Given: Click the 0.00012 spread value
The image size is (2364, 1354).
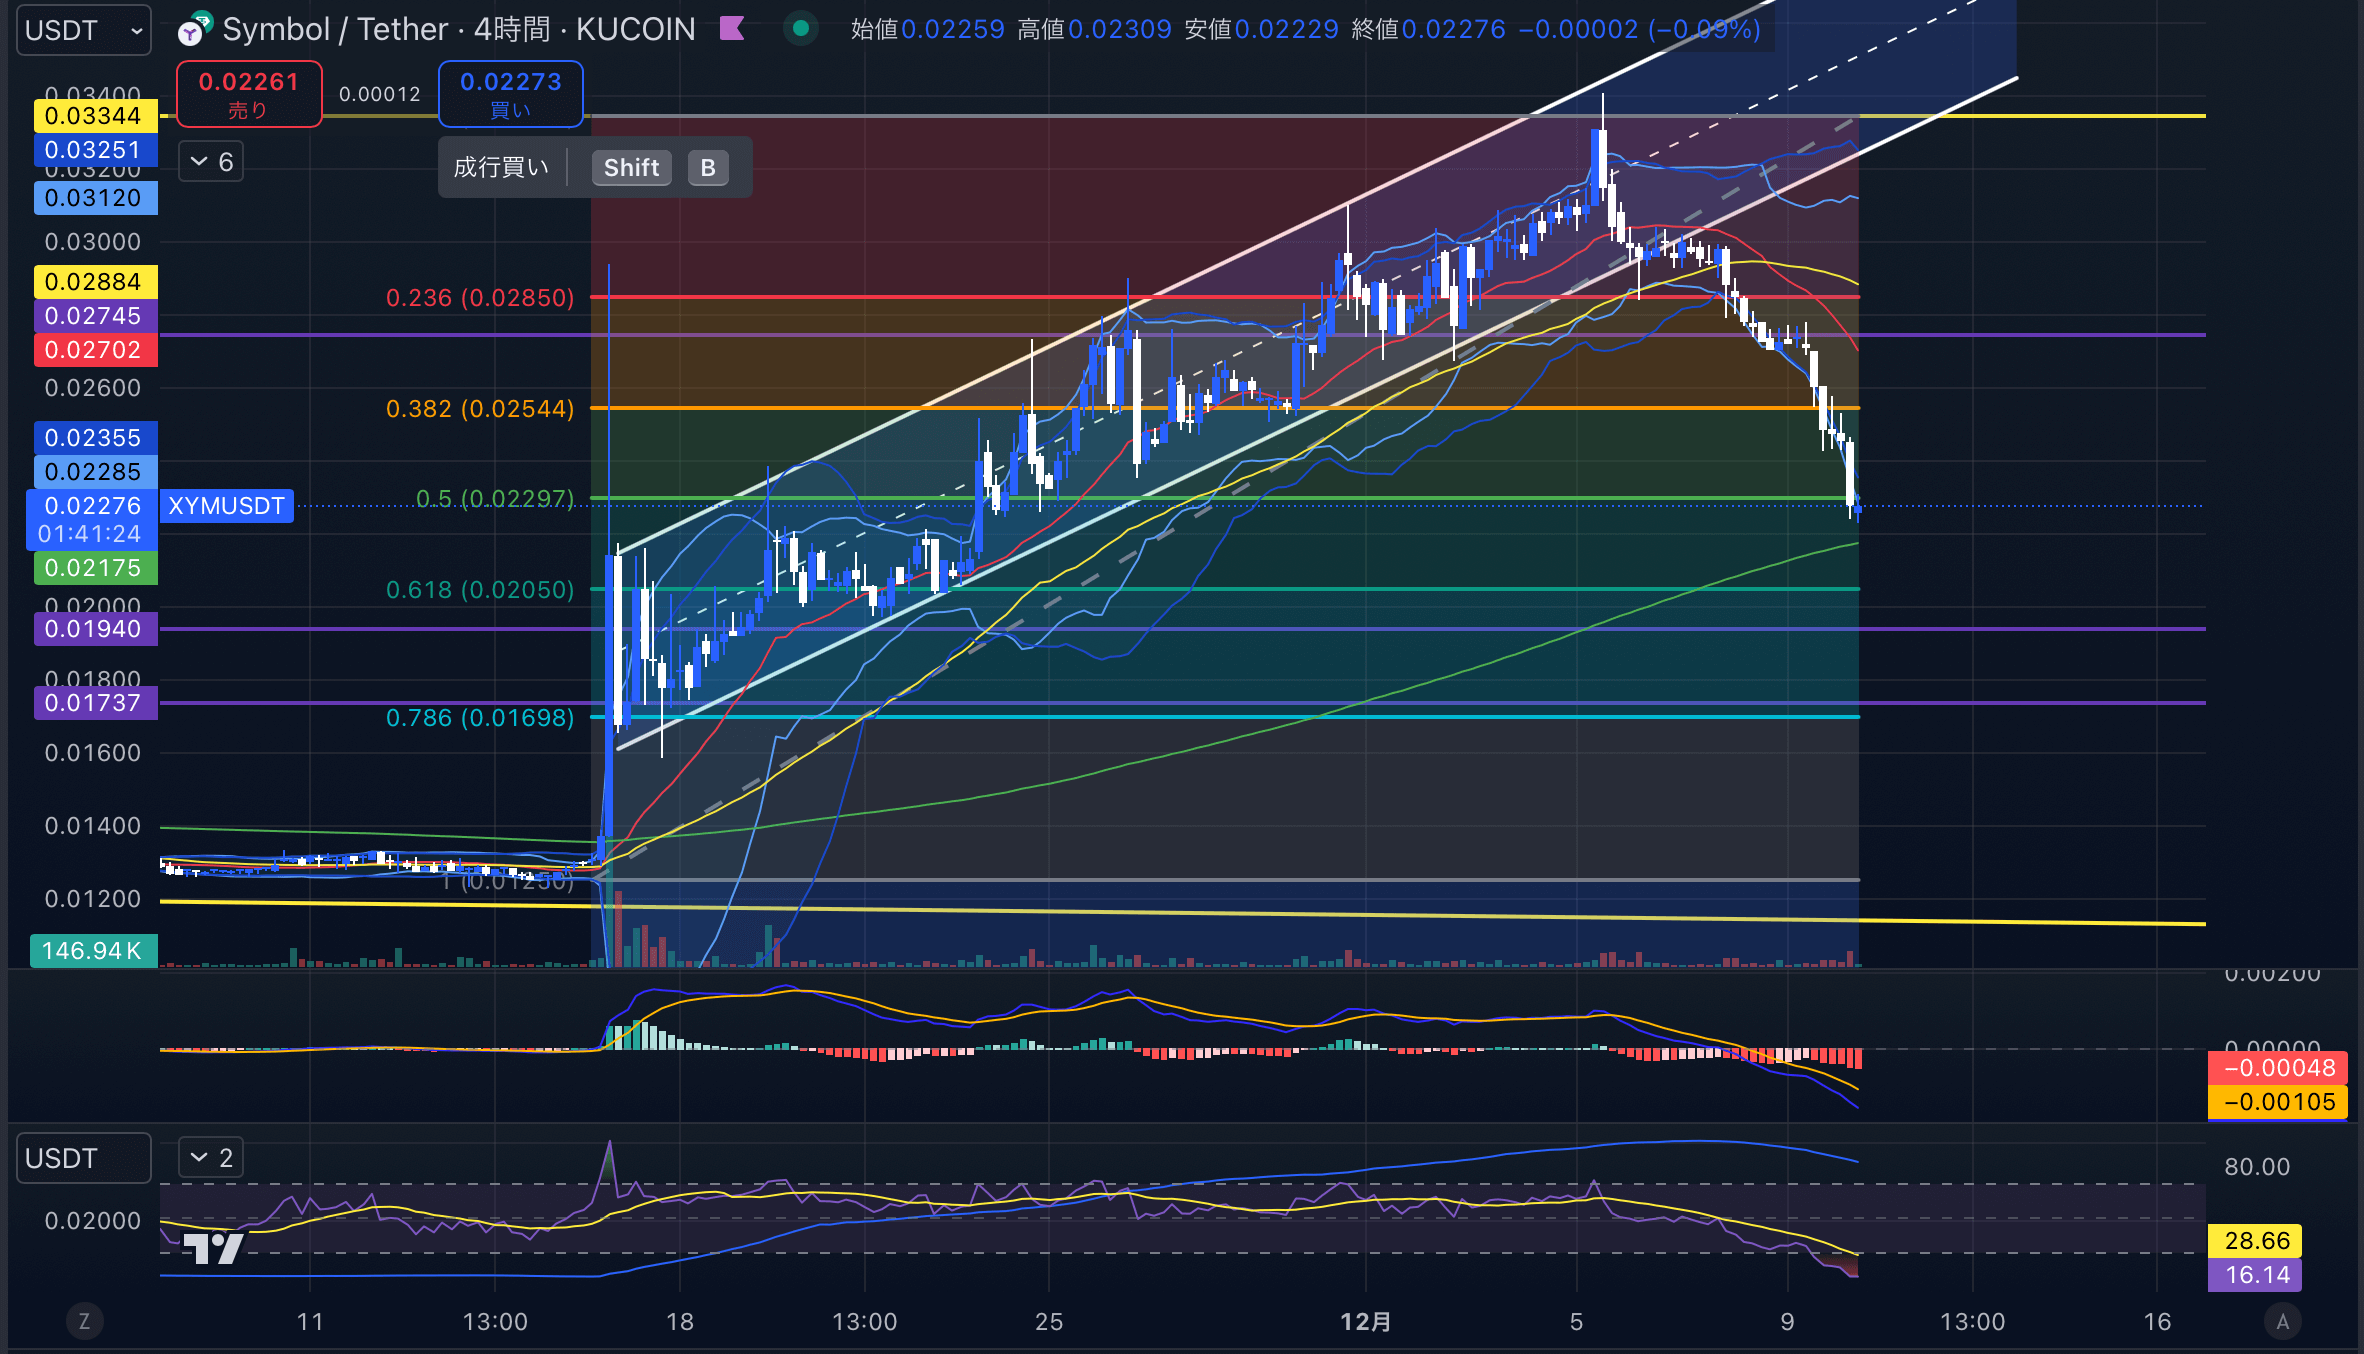Looking at the screenshot, I should 380,94.
